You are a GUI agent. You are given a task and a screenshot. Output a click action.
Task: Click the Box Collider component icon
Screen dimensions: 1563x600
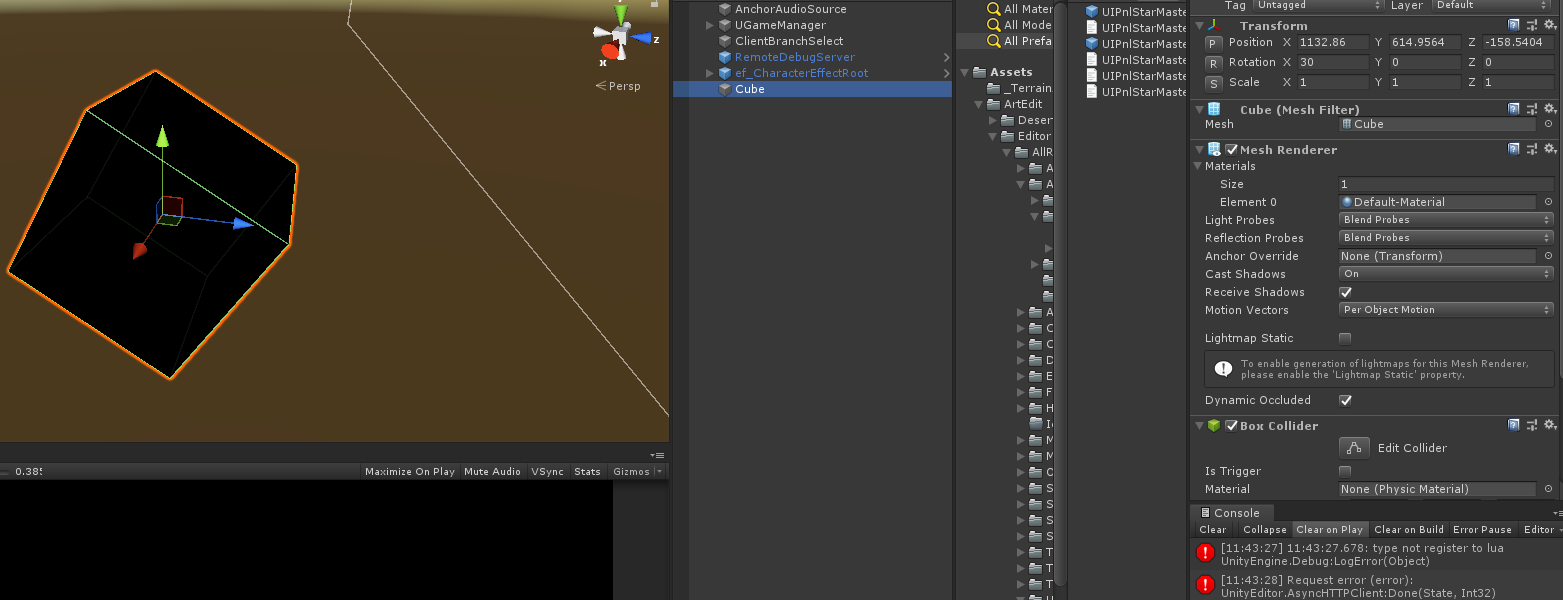(1213, 425)
